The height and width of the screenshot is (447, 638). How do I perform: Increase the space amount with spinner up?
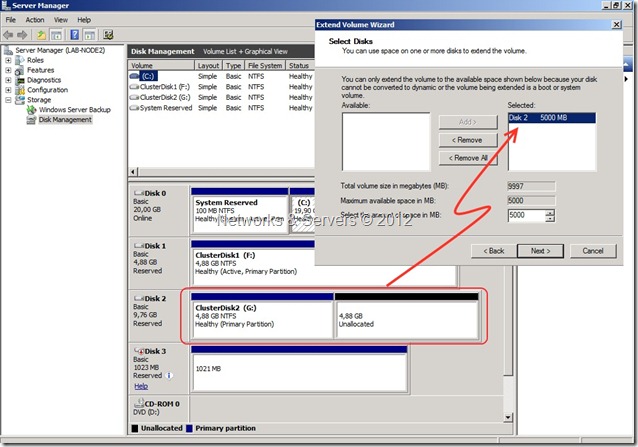click(x=550, y=212)
